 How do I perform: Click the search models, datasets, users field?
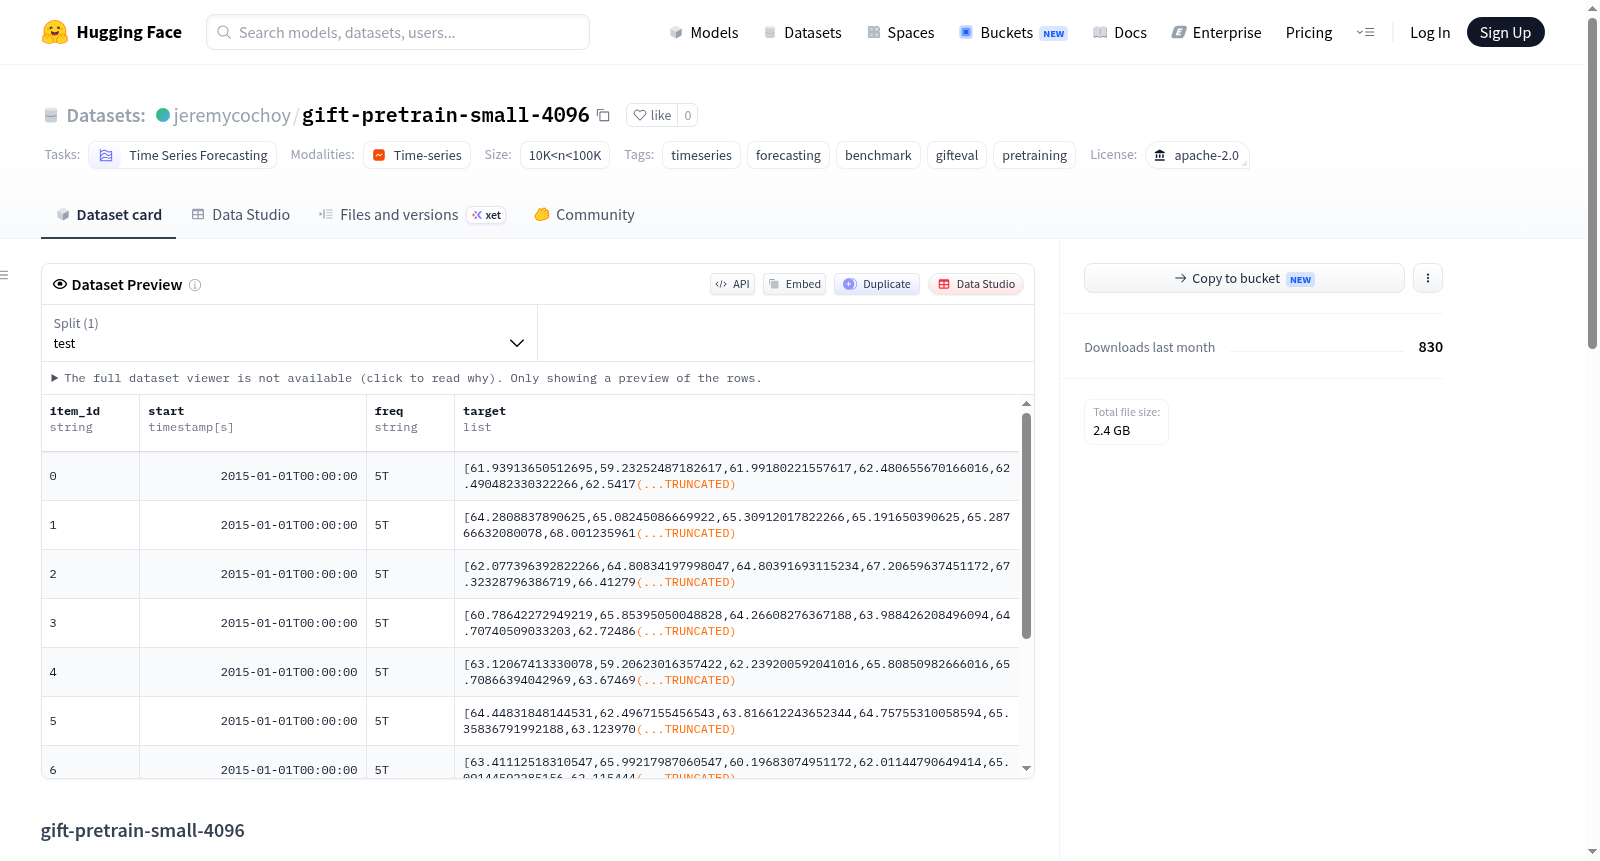coord(398,32)
